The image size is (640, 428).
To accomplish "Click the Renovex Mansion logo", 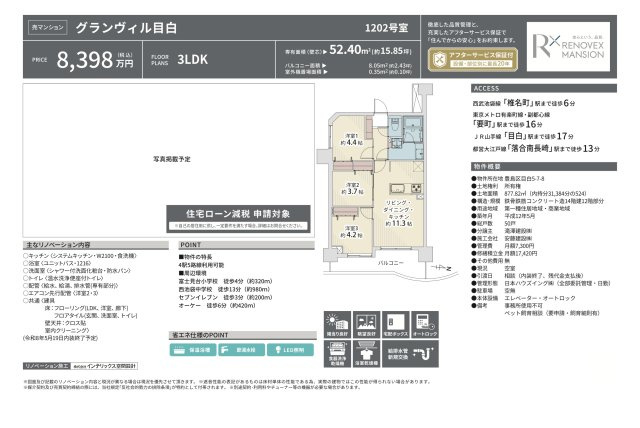I will [x=568, y=47].
